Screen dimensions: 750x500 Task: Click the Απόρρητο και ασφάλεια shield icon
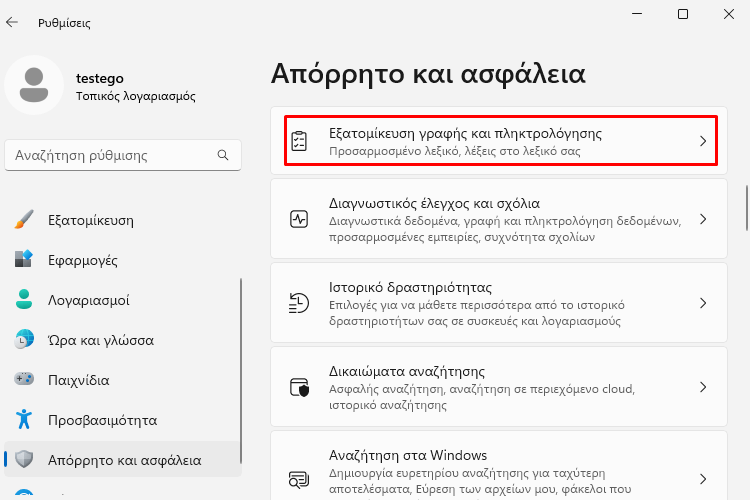click(x=24, y=459)
